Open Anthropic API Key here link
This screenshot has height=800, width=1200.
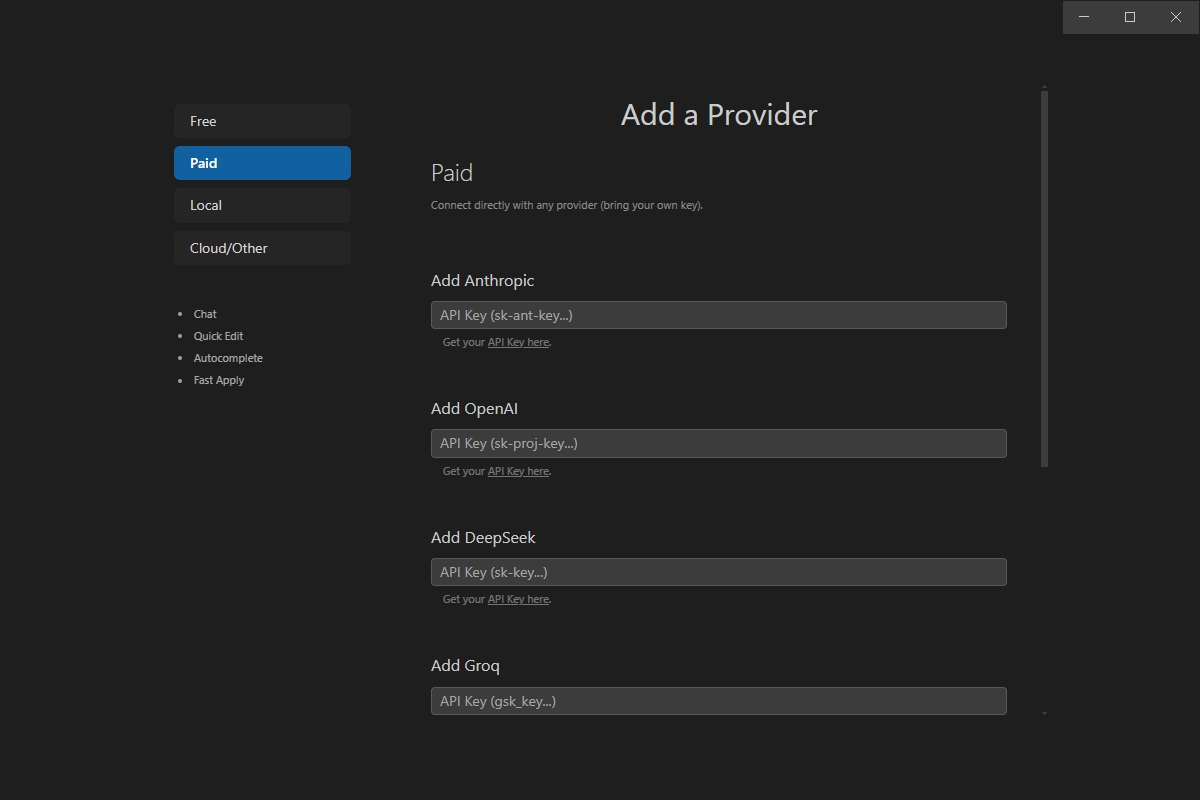point(518,342)
